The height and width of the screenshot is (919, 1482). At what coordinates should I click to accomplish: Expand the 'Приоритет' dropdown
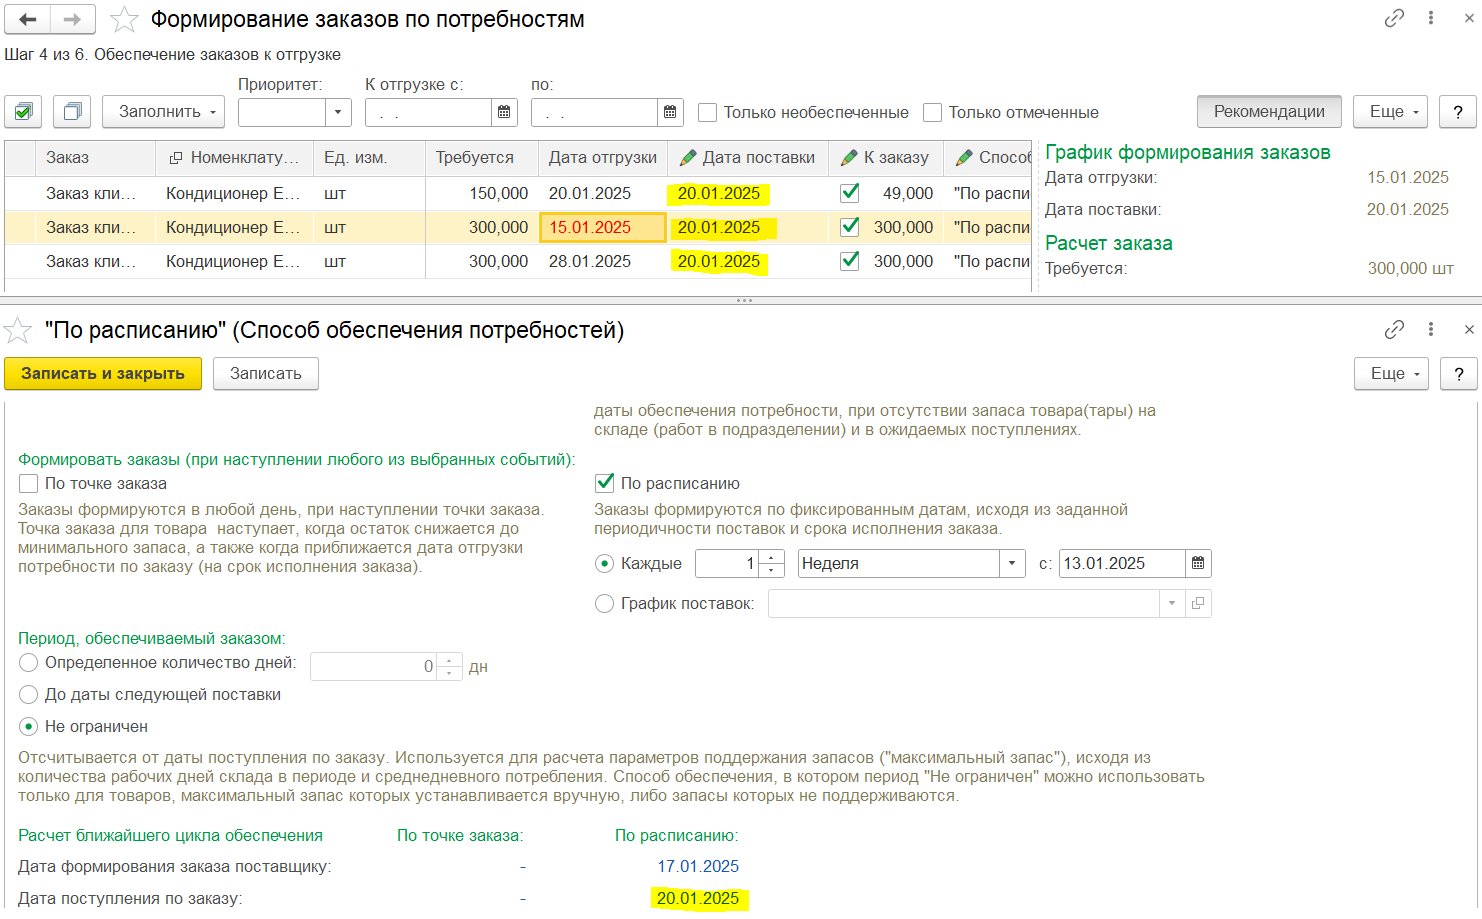point(338,112)
